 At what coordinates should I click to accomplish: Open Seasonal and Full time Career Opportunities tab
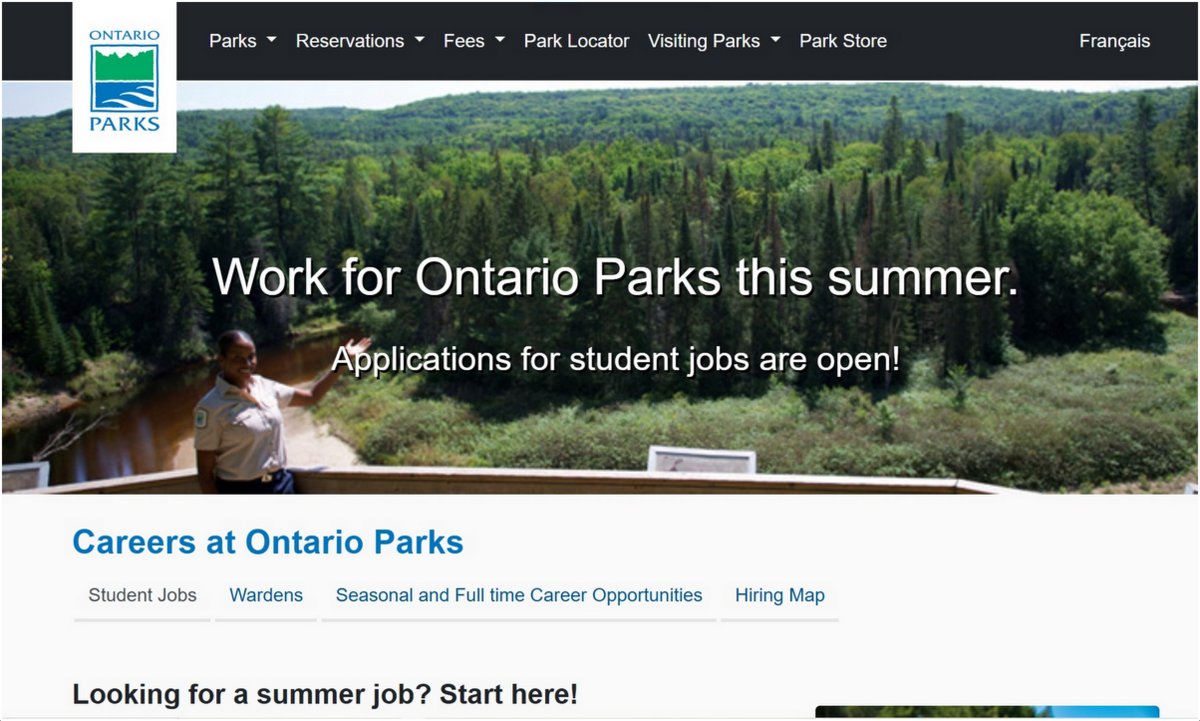(x=519, y=596)
